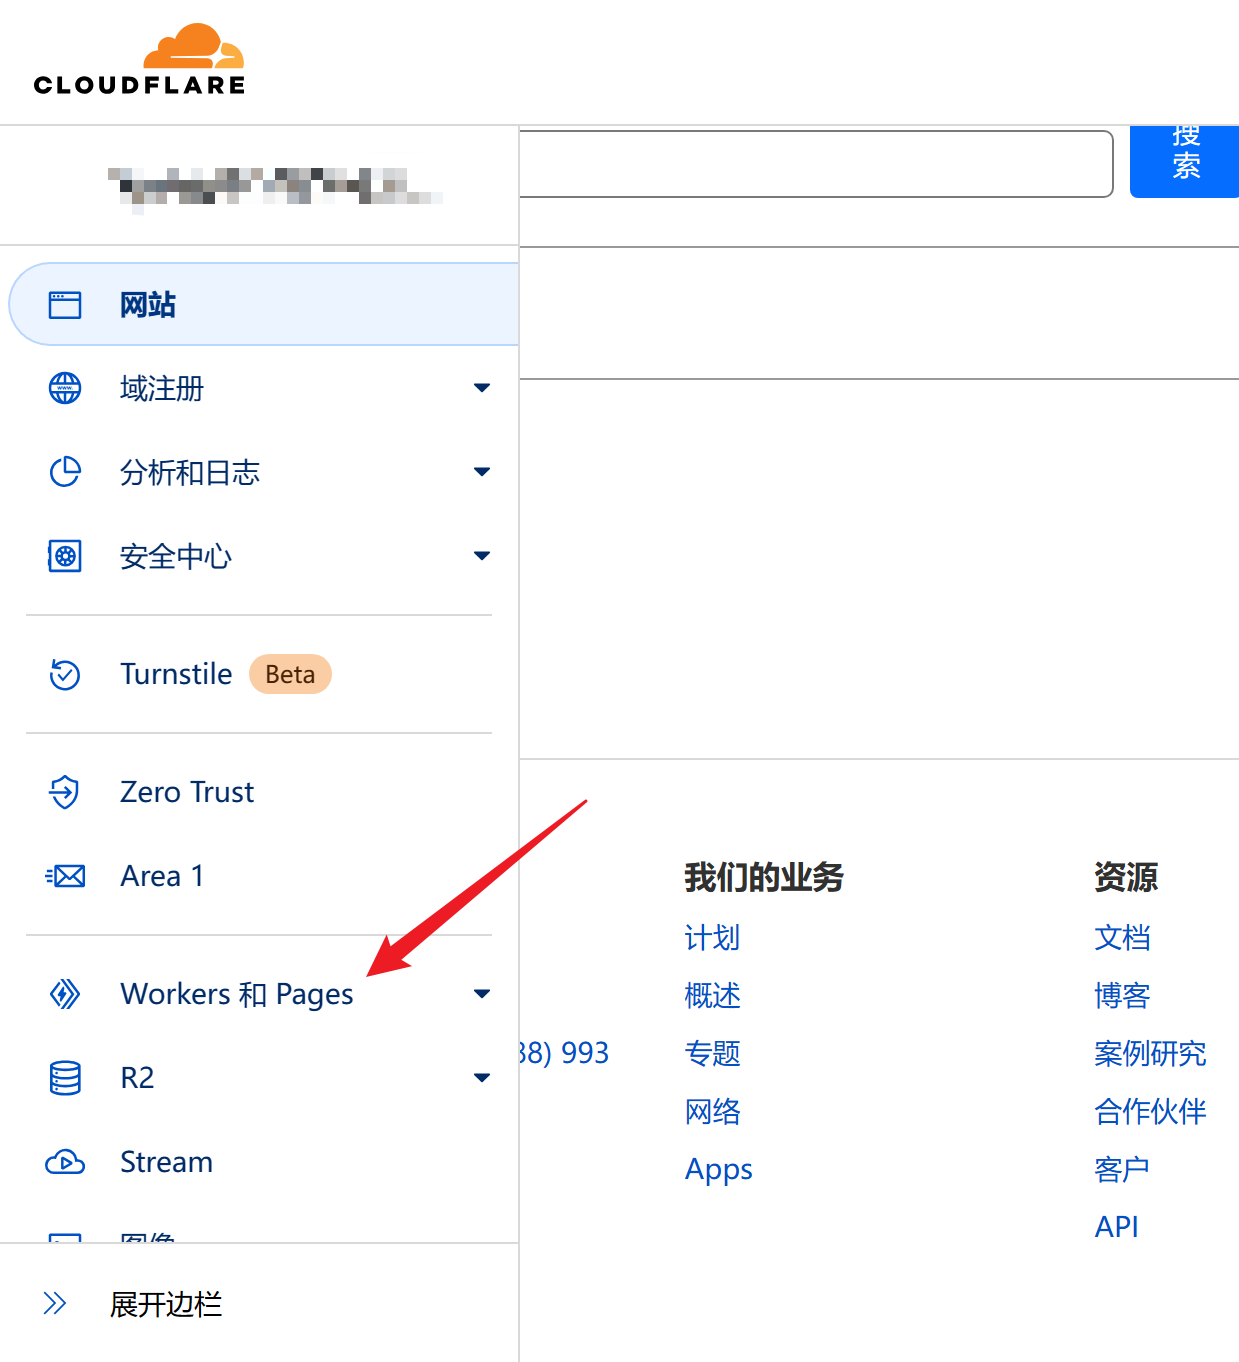
Task: Expand the 域注册 dropdown arrow
Action: coord(482,388)
